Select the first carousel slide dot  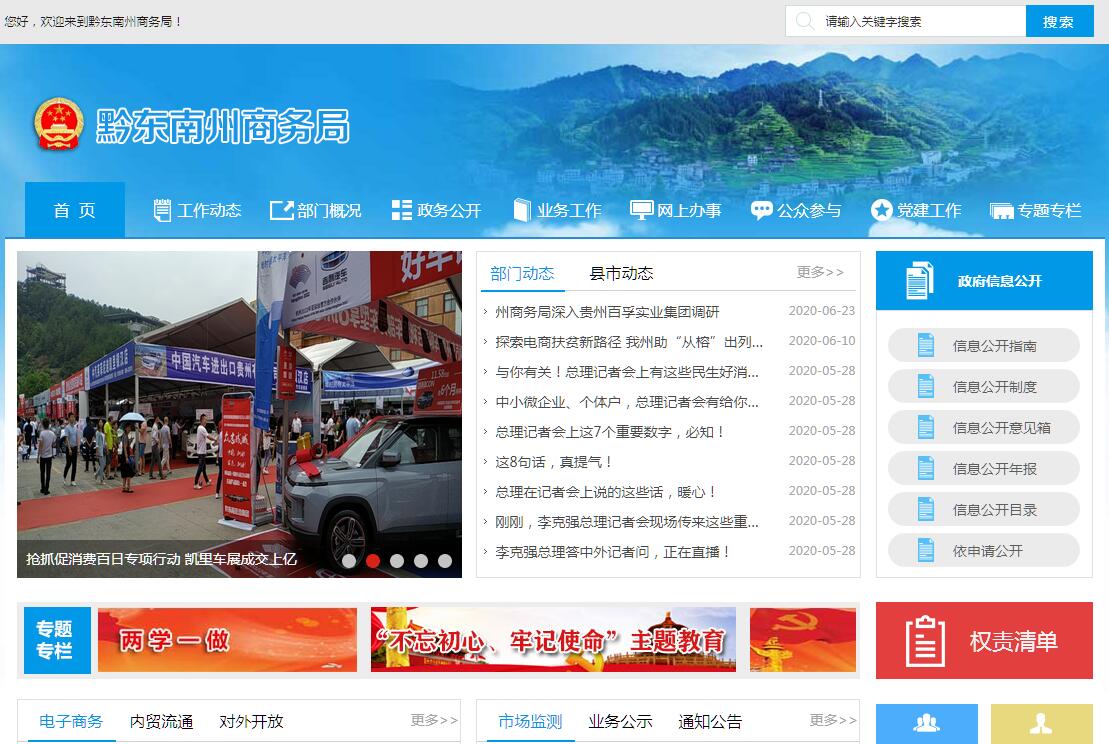coord(349,561)
